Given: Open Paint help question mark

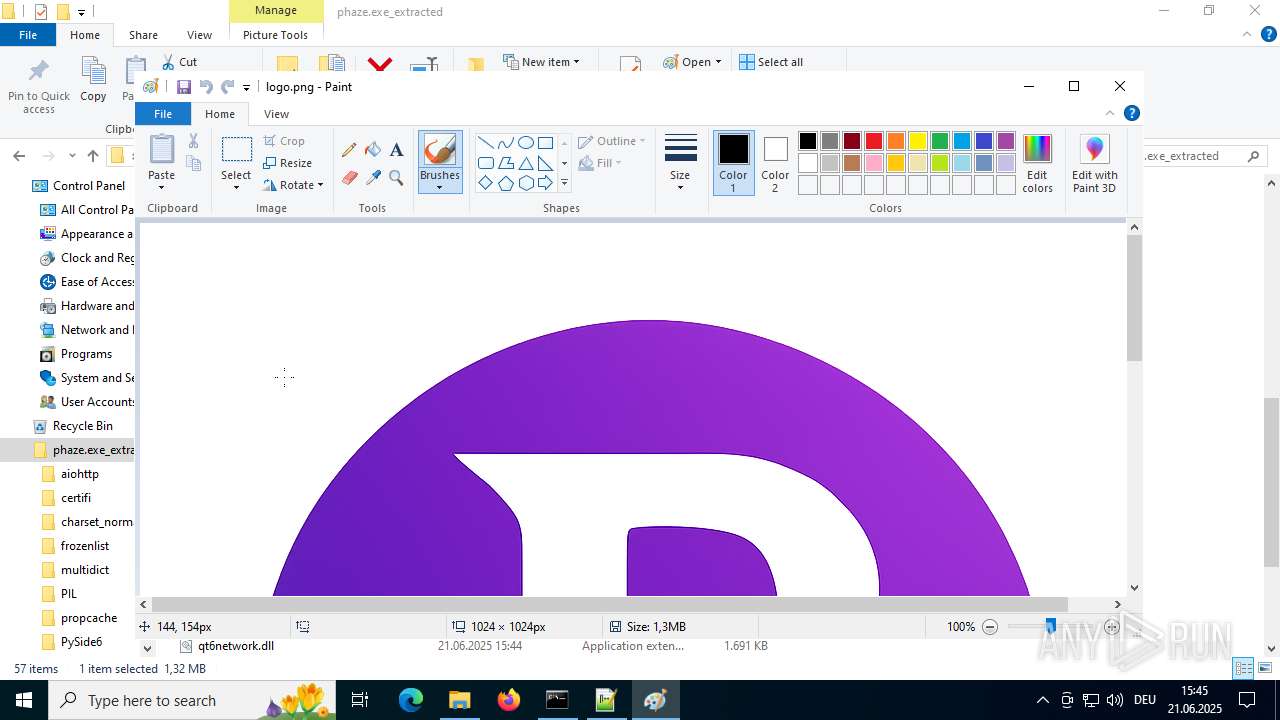Looking at the screenshot, I should [1131, 114].
